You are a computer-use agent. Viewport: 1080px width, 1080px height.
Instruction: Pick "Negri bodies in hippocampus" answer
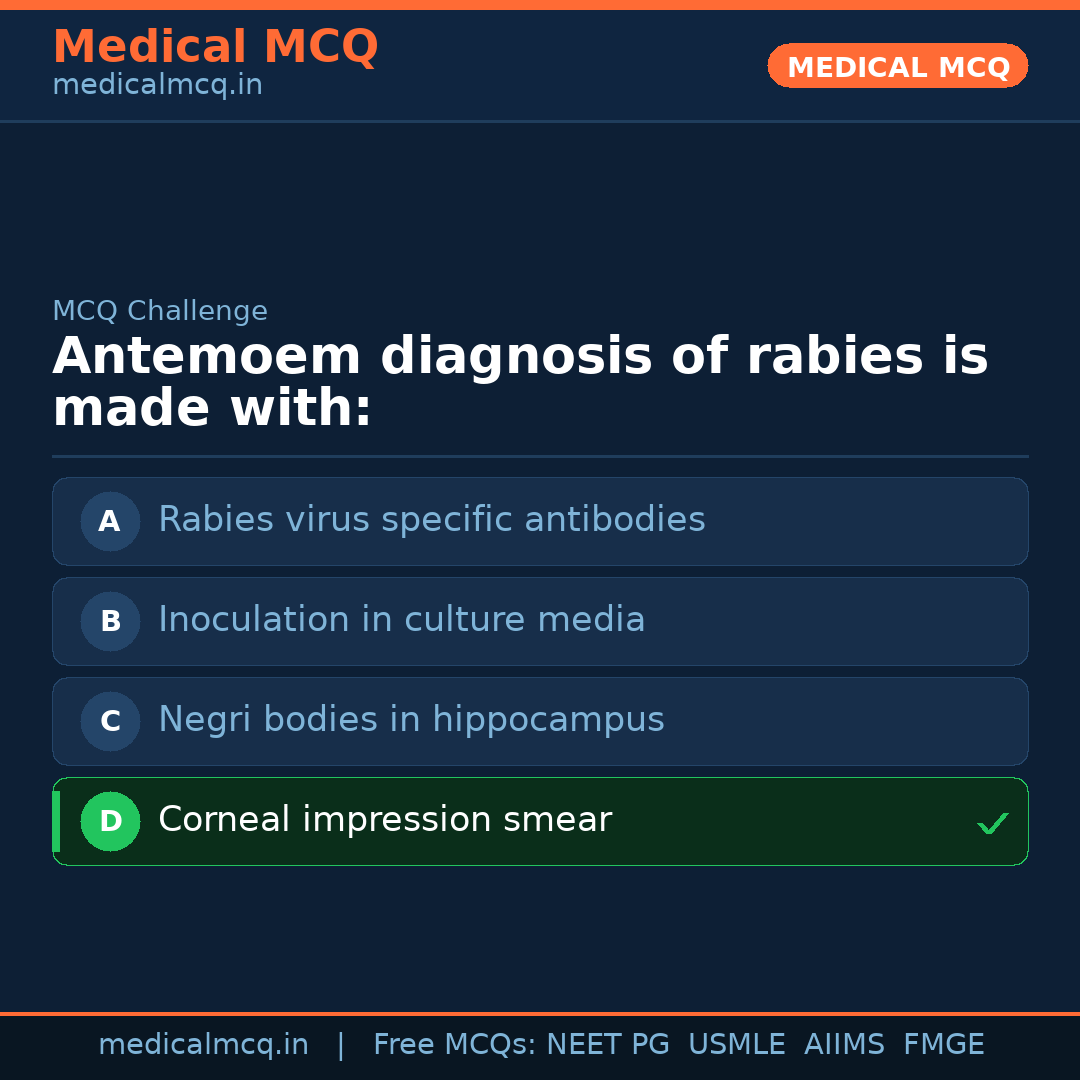click(x=411, y=720)
